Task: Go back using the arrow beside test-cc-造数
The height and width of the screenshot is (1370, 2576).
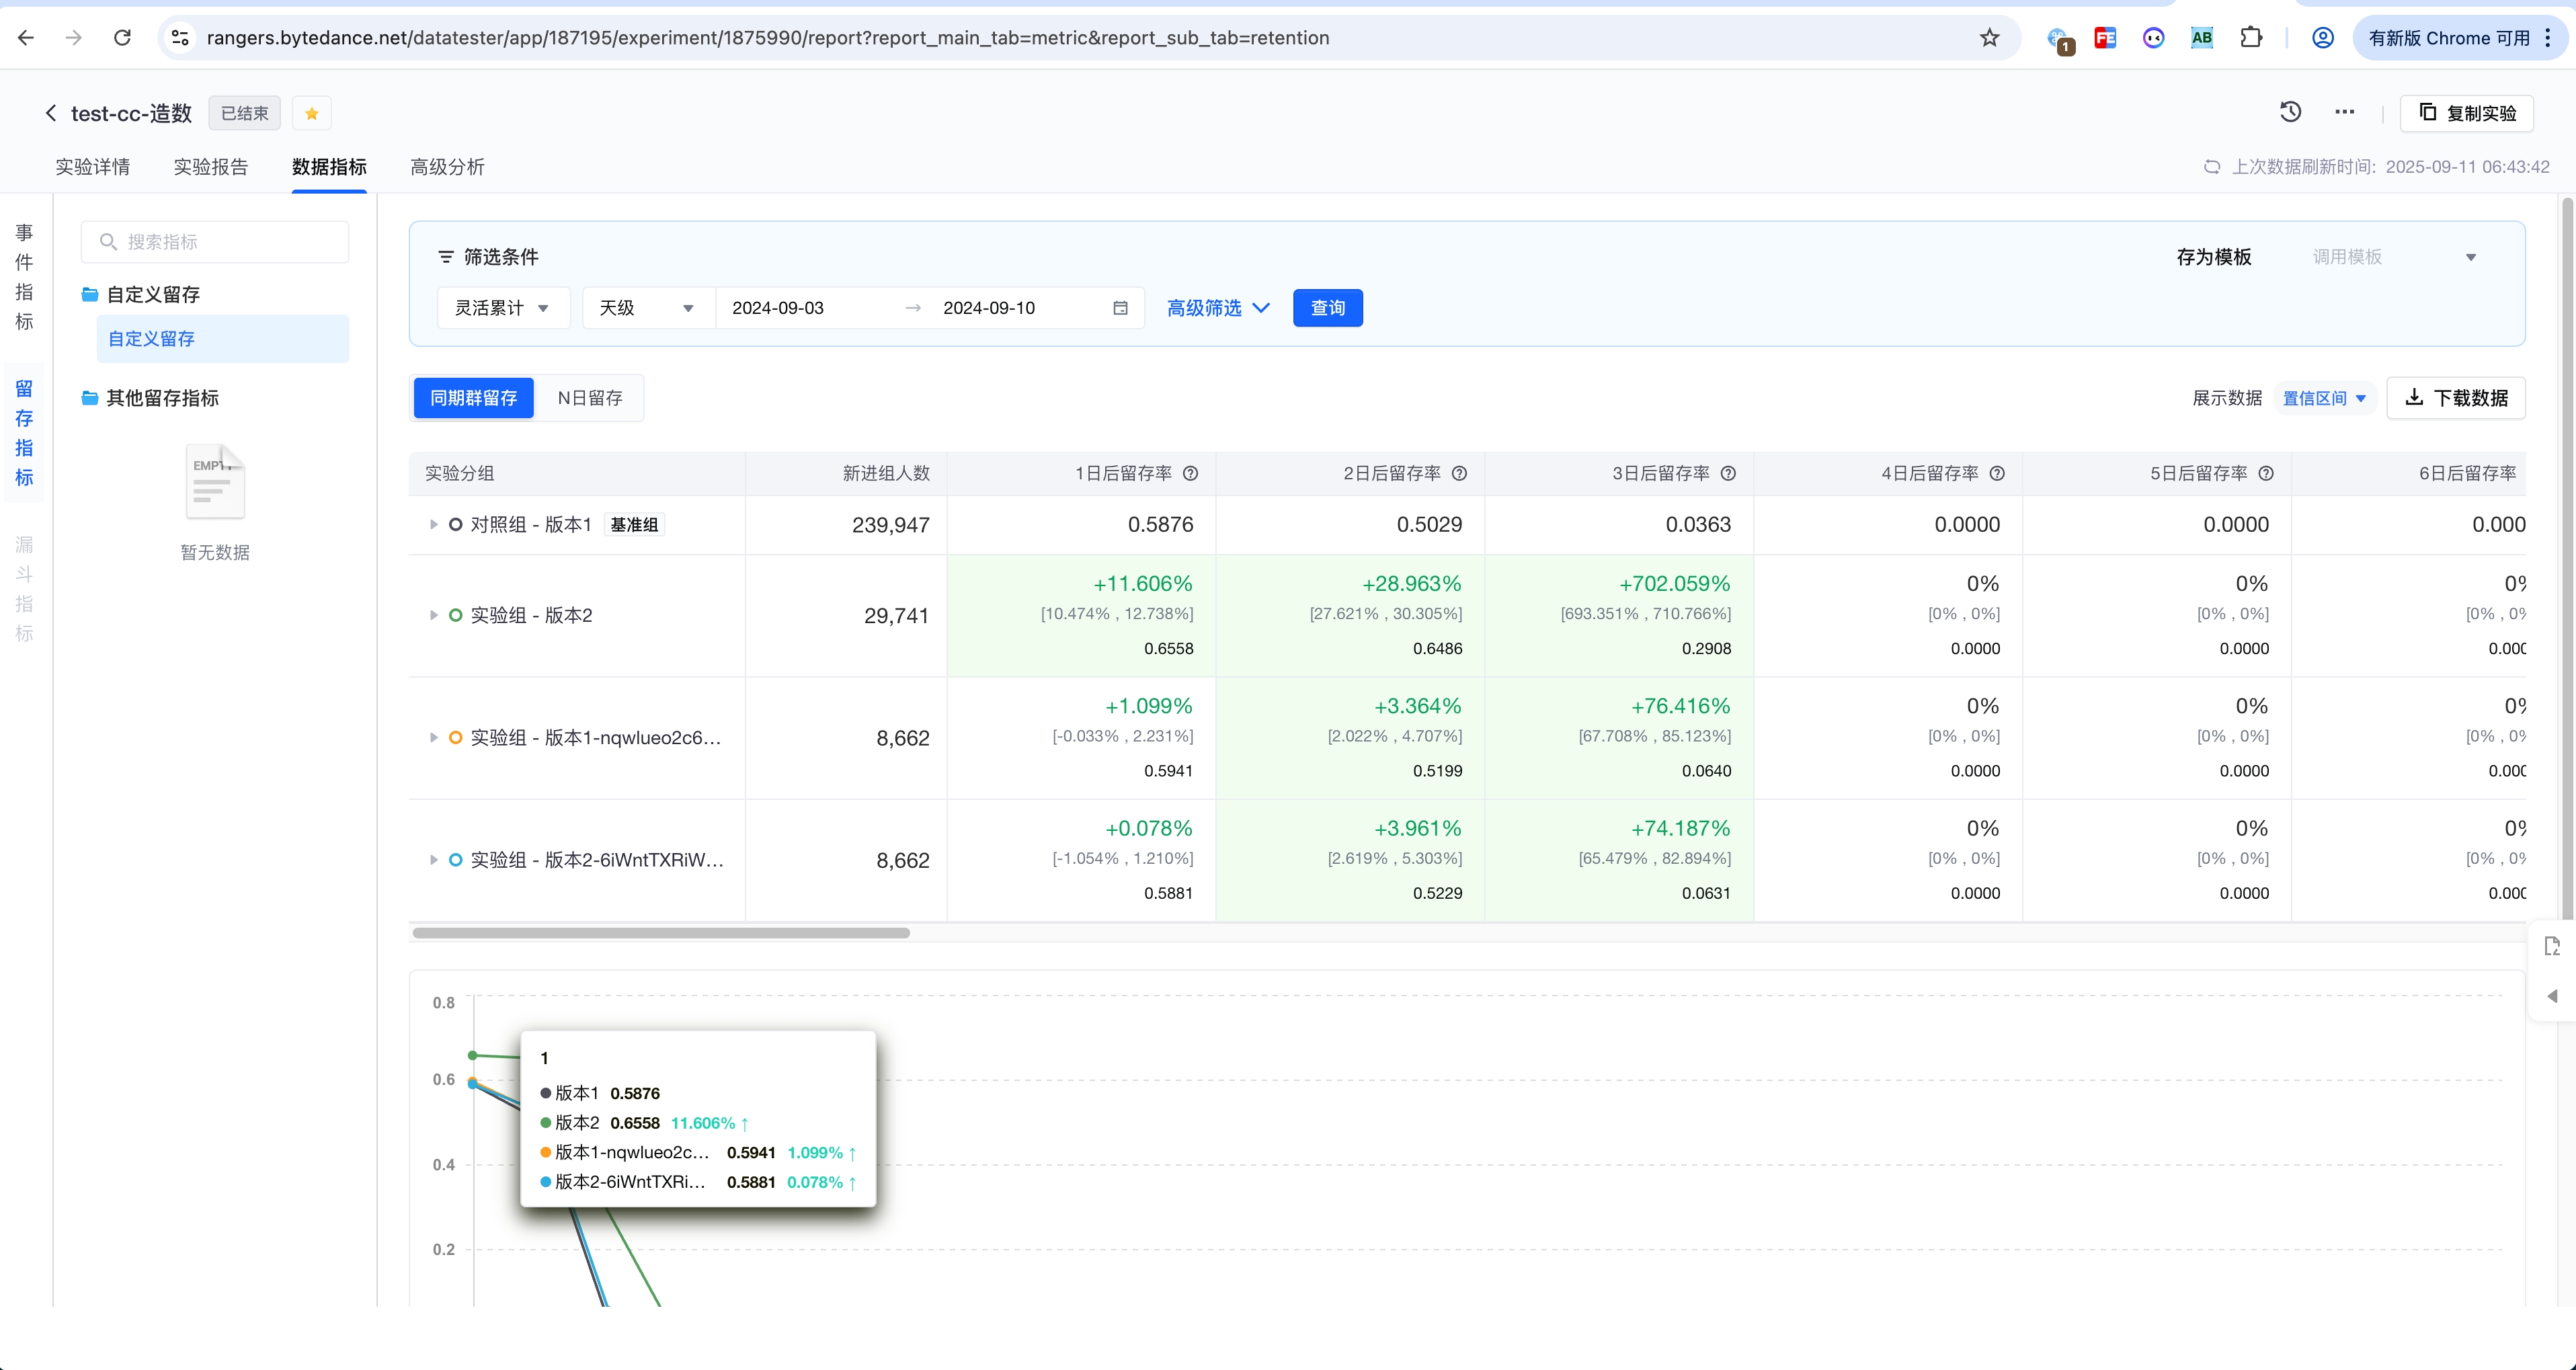Action: pos(51,114)
